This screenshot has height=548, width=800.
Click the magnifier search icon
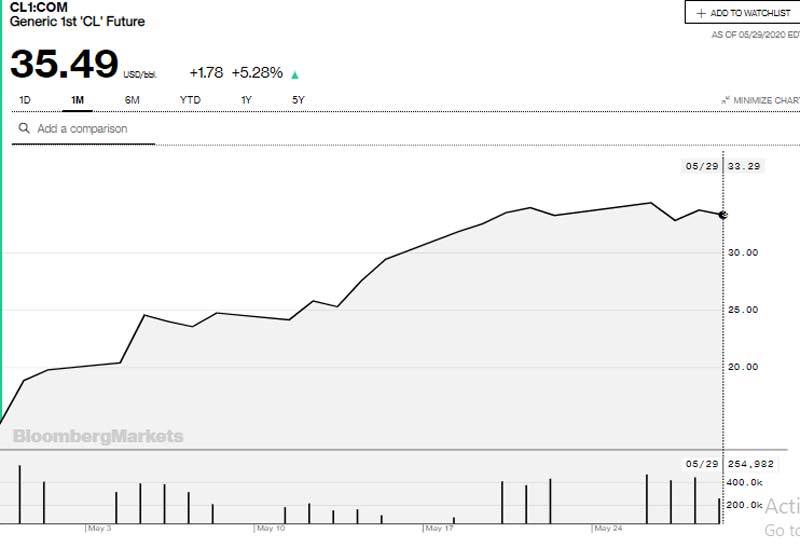(x=22, y=129)
